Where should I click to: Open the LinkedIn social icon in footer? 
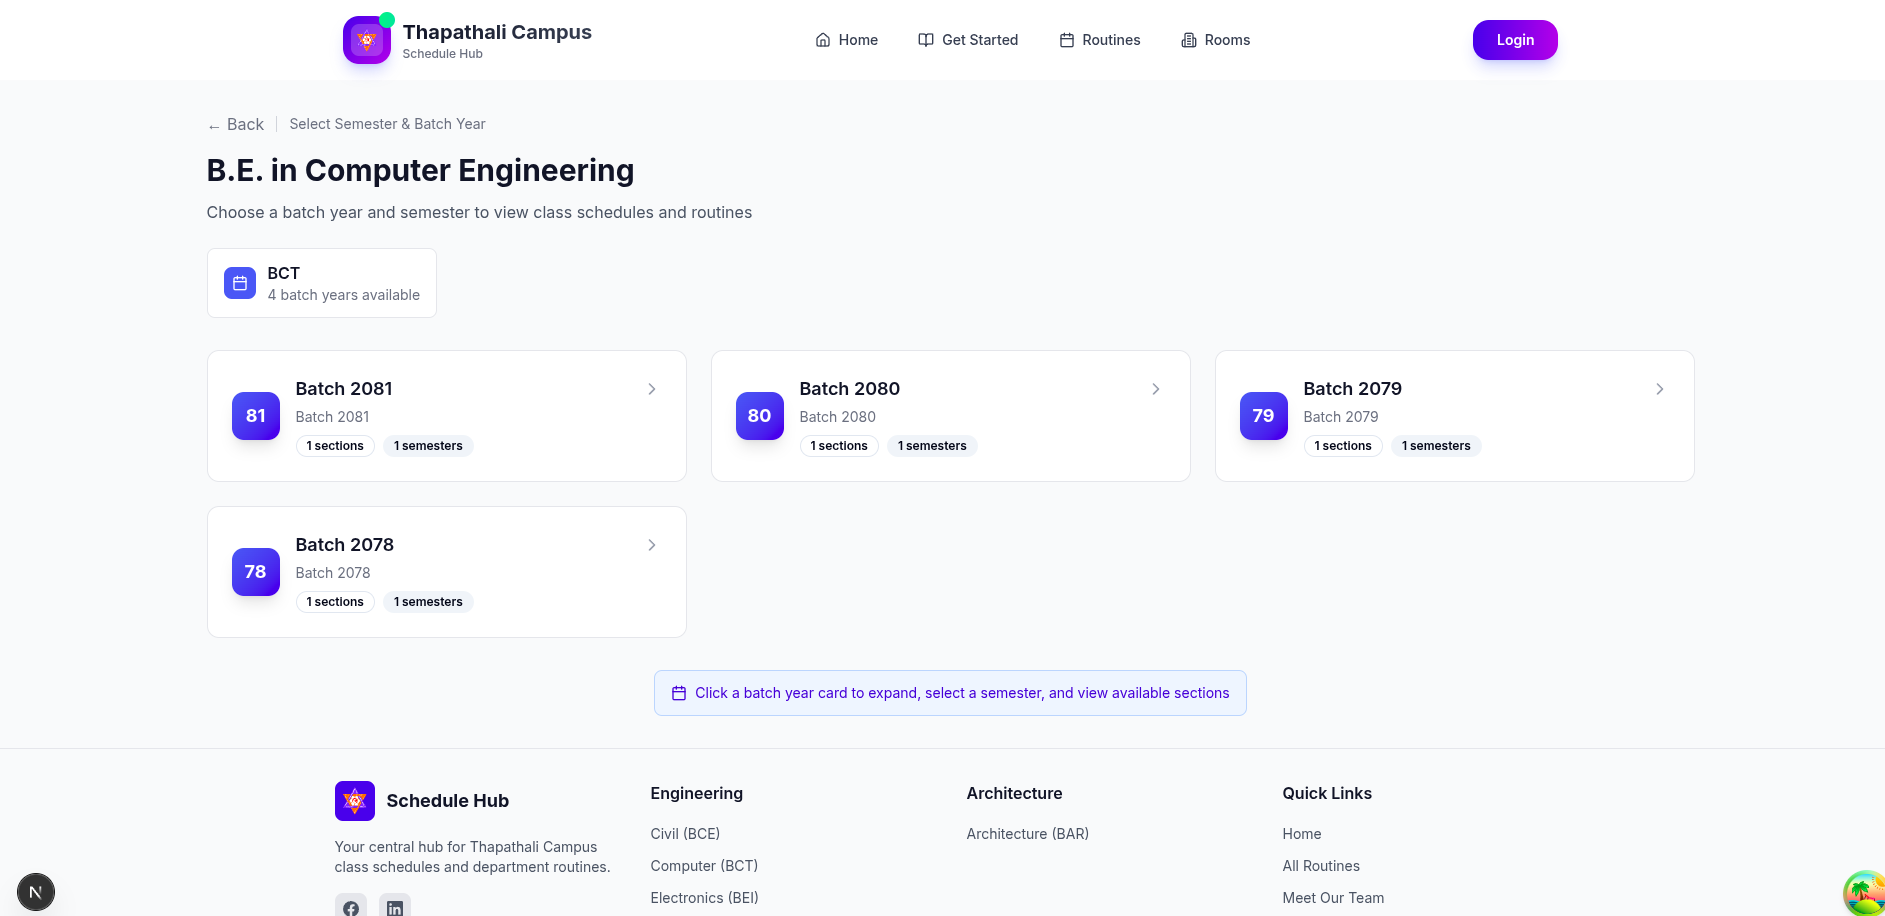click(x=395, y=906)
